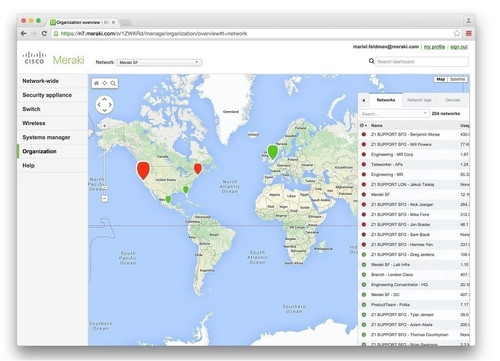Switch to the Network tags tab
This screenshot has height=361, width=500.
click(419, 100)
